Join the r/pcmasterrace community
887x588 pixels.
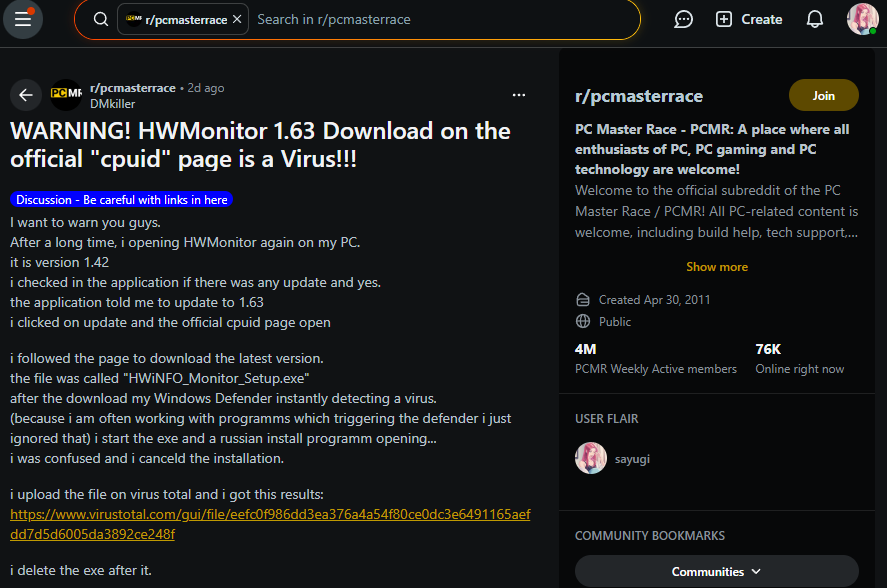823,96
